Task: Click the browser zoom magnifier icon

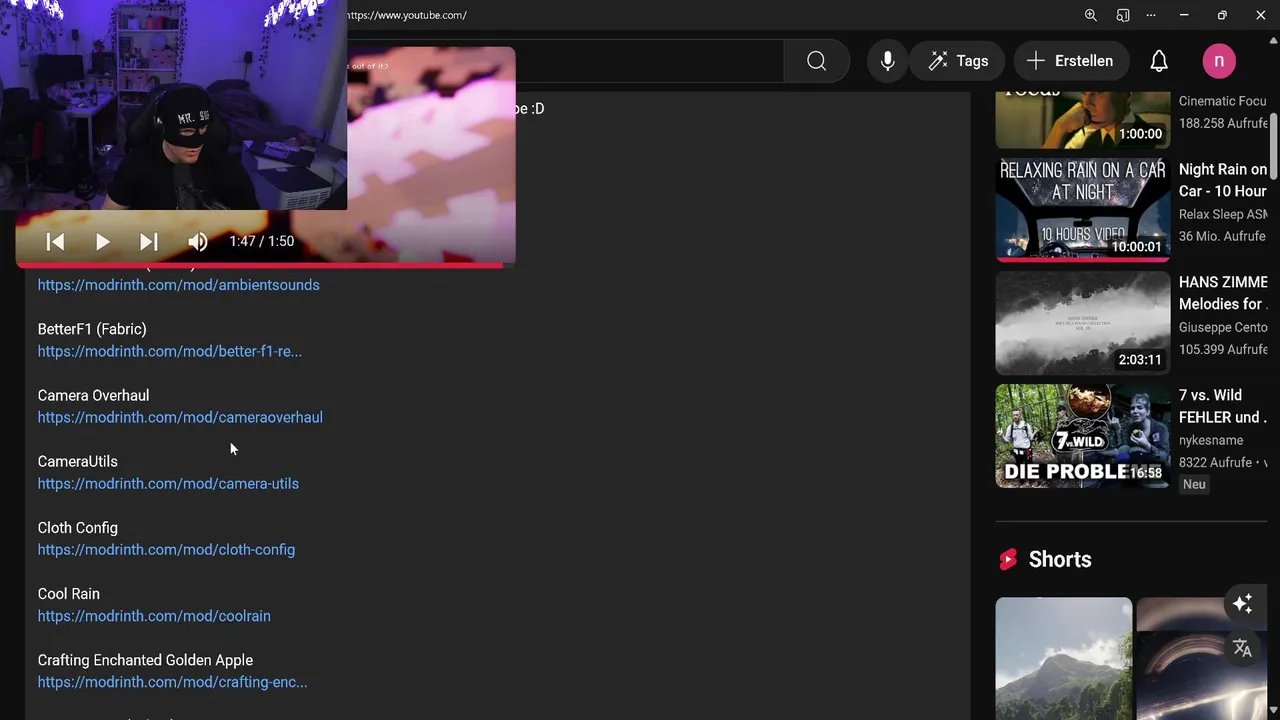Action: pos(1091,15)
